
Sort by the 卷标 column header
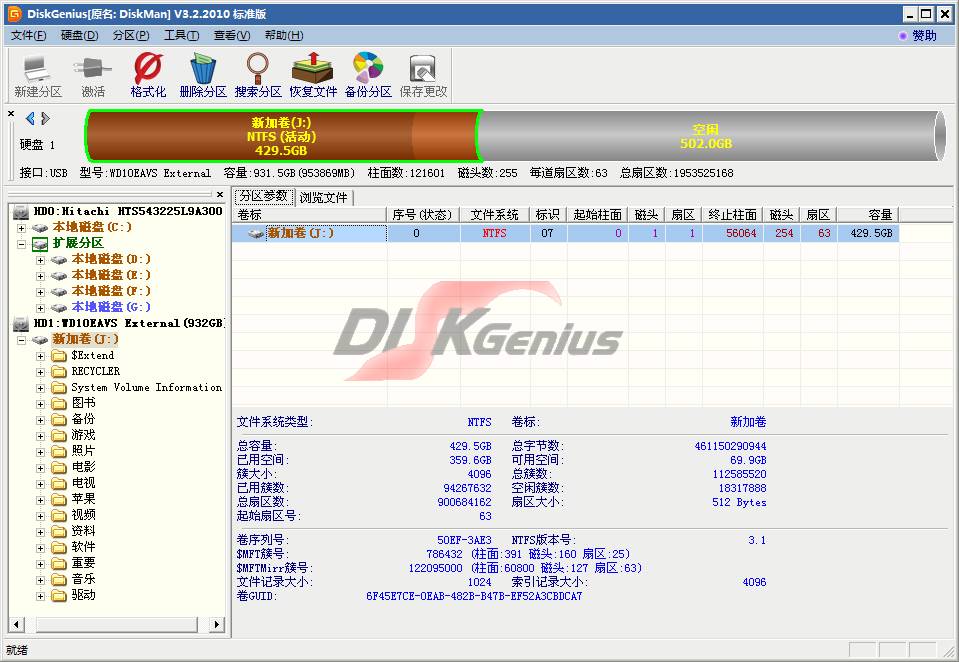tap(309, 215)
